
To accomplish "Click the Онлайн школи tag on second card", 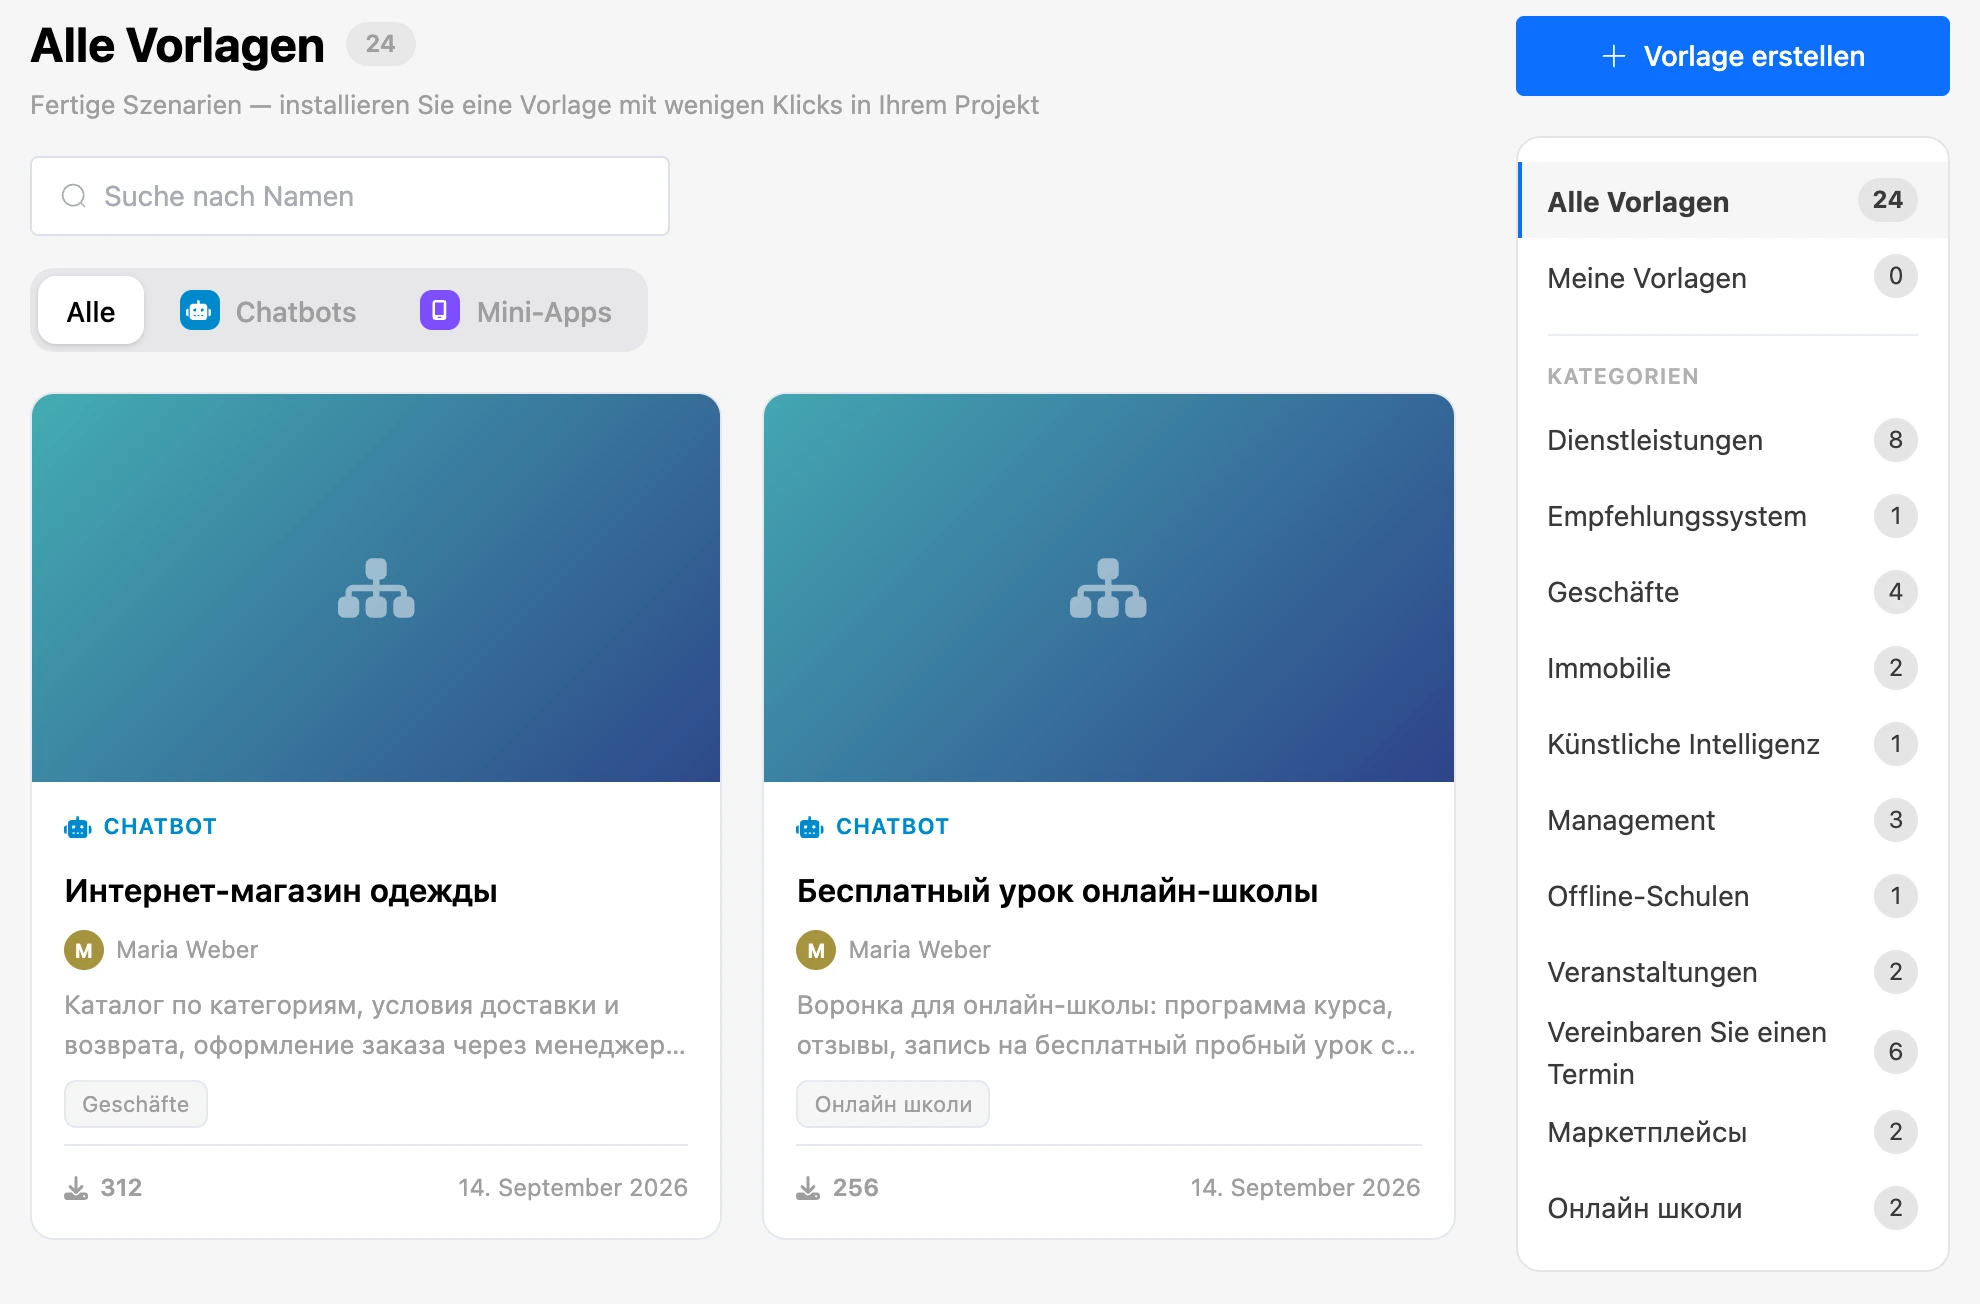I will coord(893,1104).
